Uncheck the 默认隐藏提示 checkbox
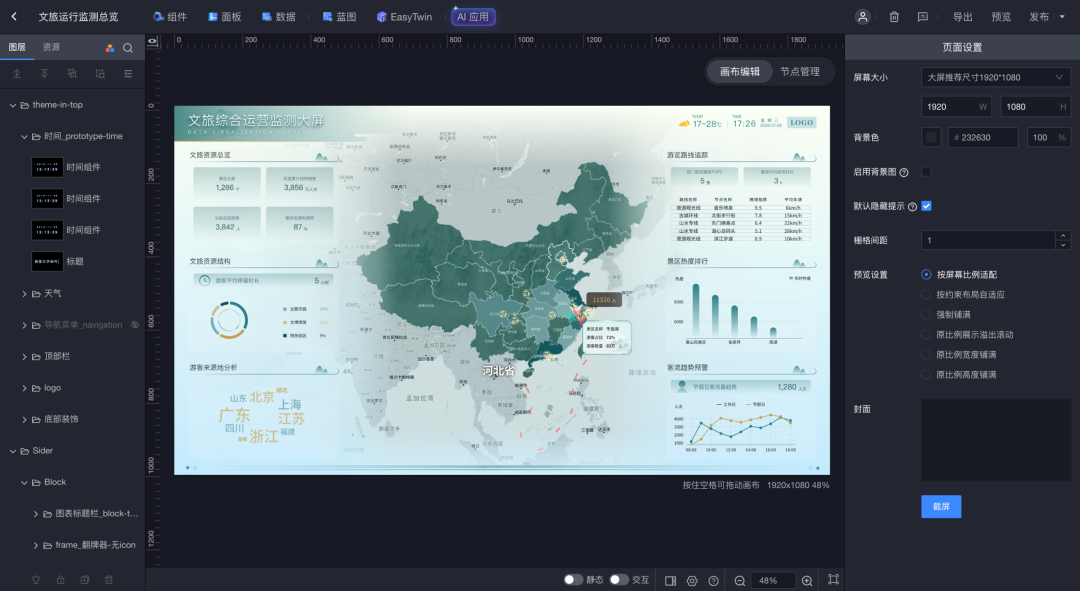The image size is (1080, 591). [926, 206]
